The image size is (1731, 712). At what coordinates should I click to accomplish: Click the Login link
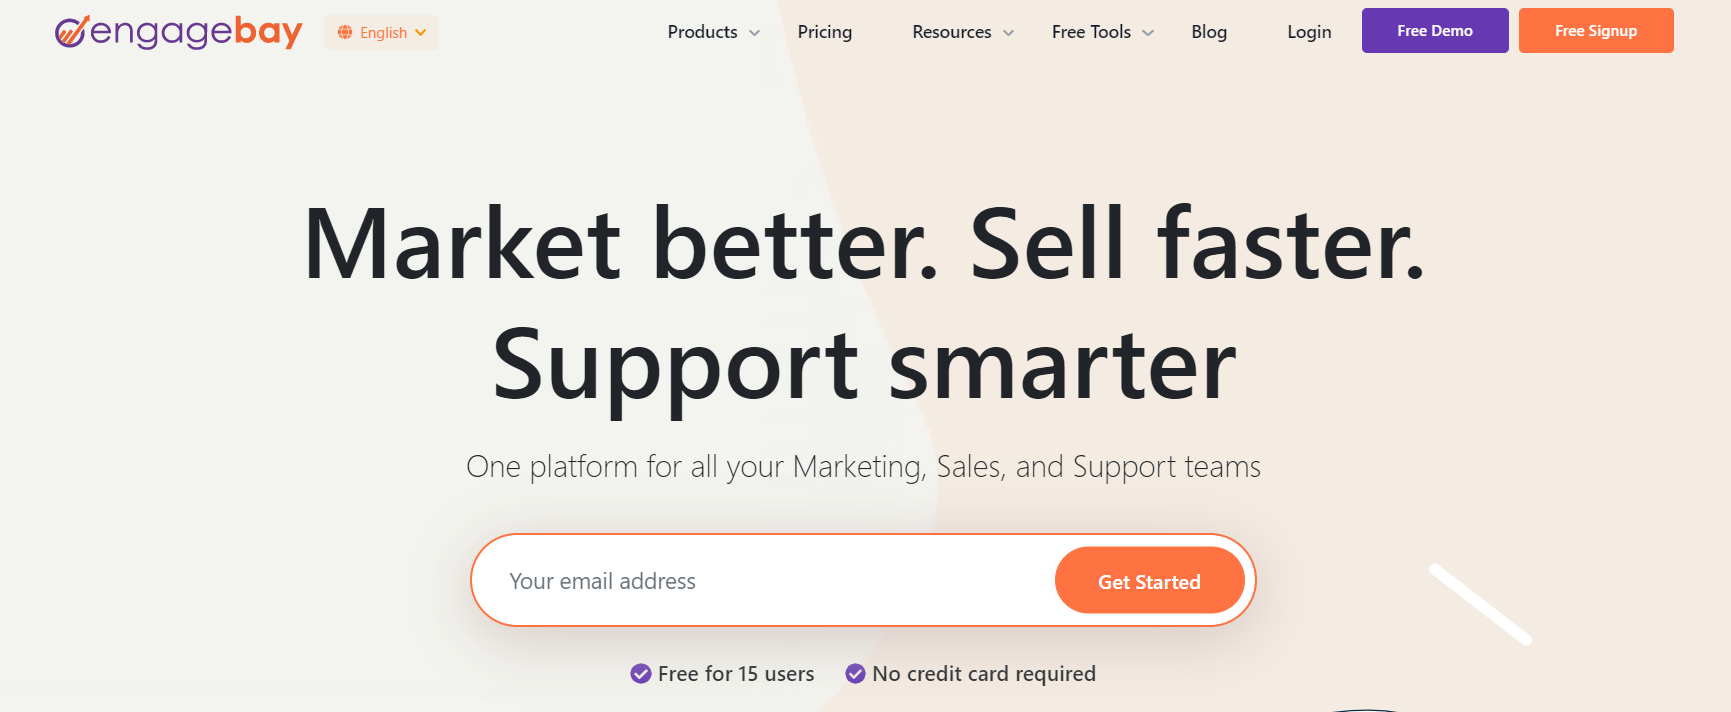[1309, 32]
